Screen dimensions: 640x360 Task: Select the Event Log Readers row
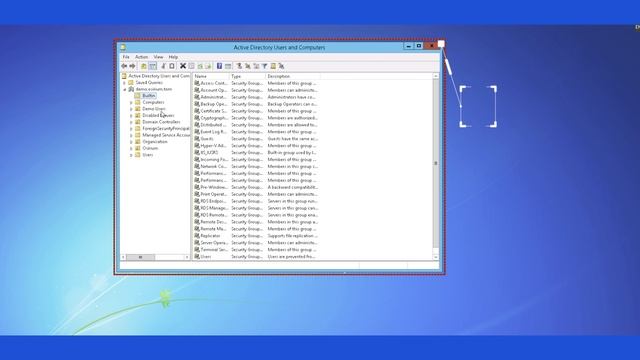[256, 131]
